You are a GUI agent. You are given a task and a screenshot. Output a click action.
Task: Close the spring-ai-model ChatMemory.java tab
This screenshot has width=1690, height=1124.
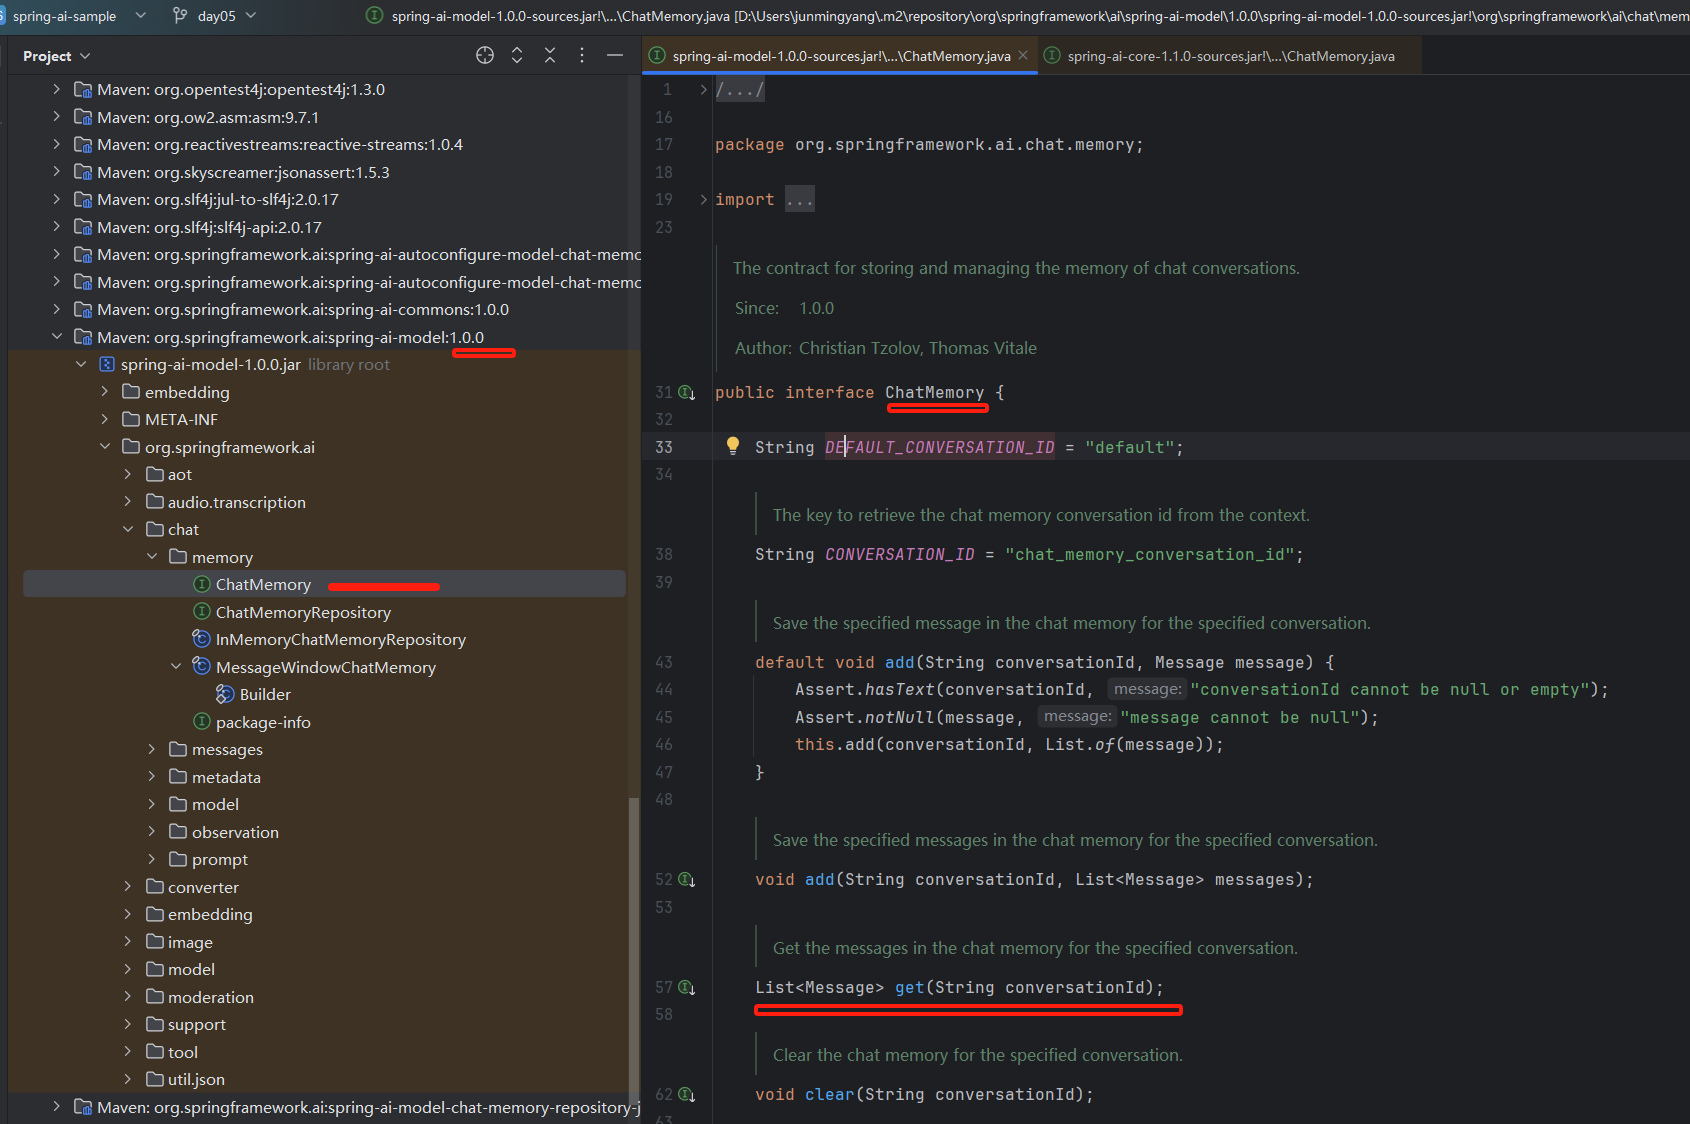pos(1023,56)
